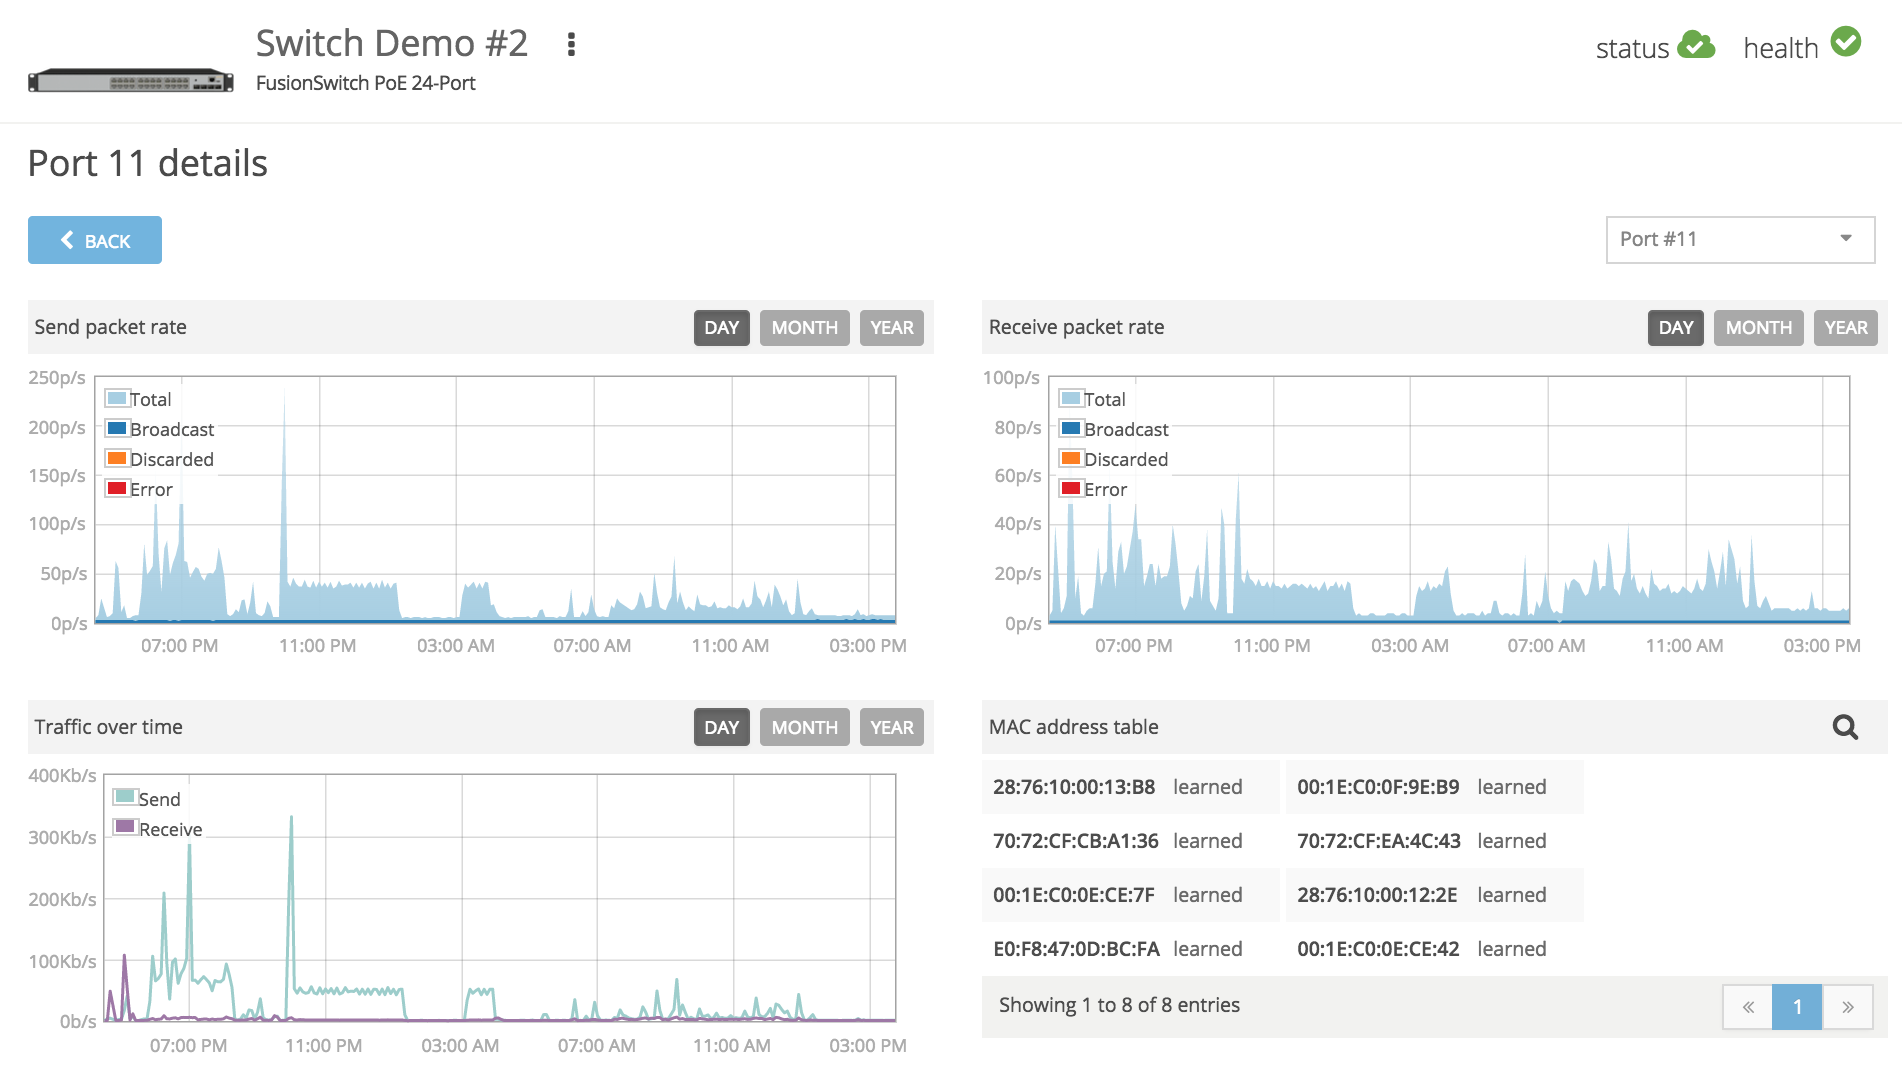Click the status cloud check icon
Screen dimensions: 1902x1080
(1696, 45)
